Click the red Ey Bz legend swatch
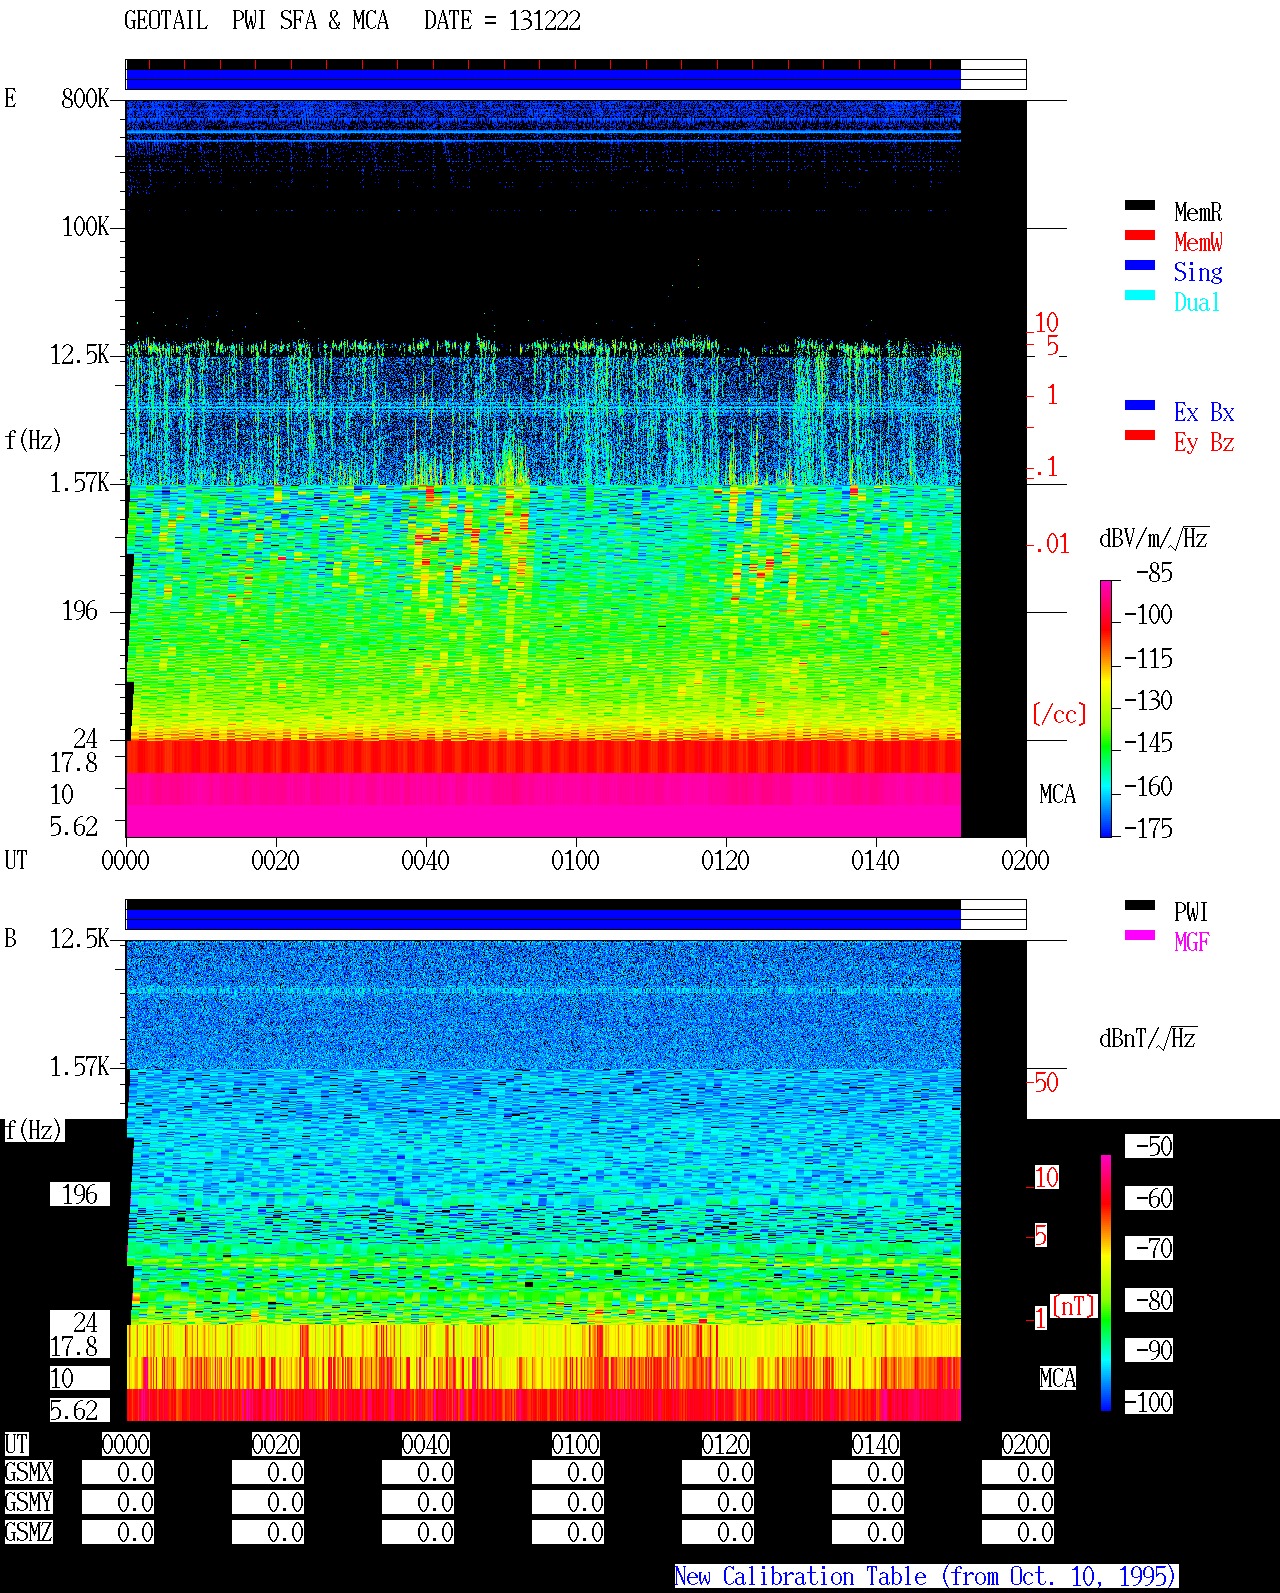1280x1593 pixels. tap(1140, 435)
